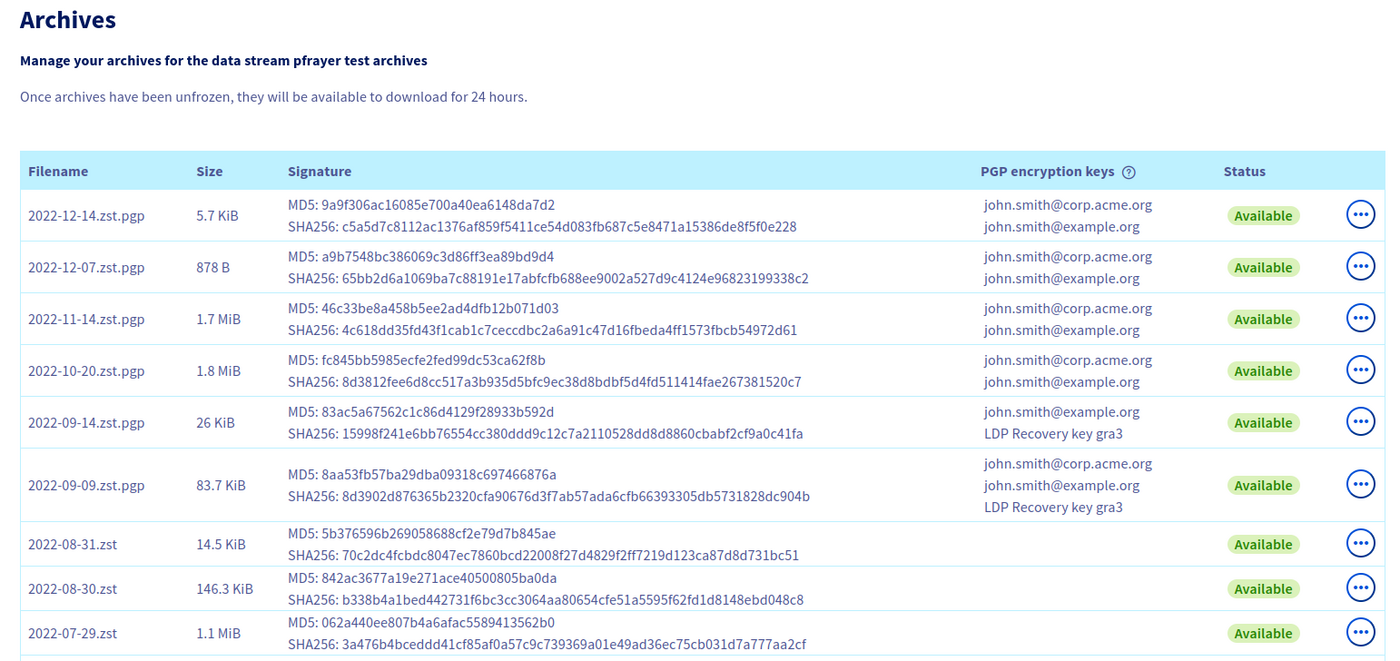The height and width of the screenshot is (661, 1400).
Task: Select the john.smith@corp.acme.org key for 2022-10-20
Action: point(1068,359)
